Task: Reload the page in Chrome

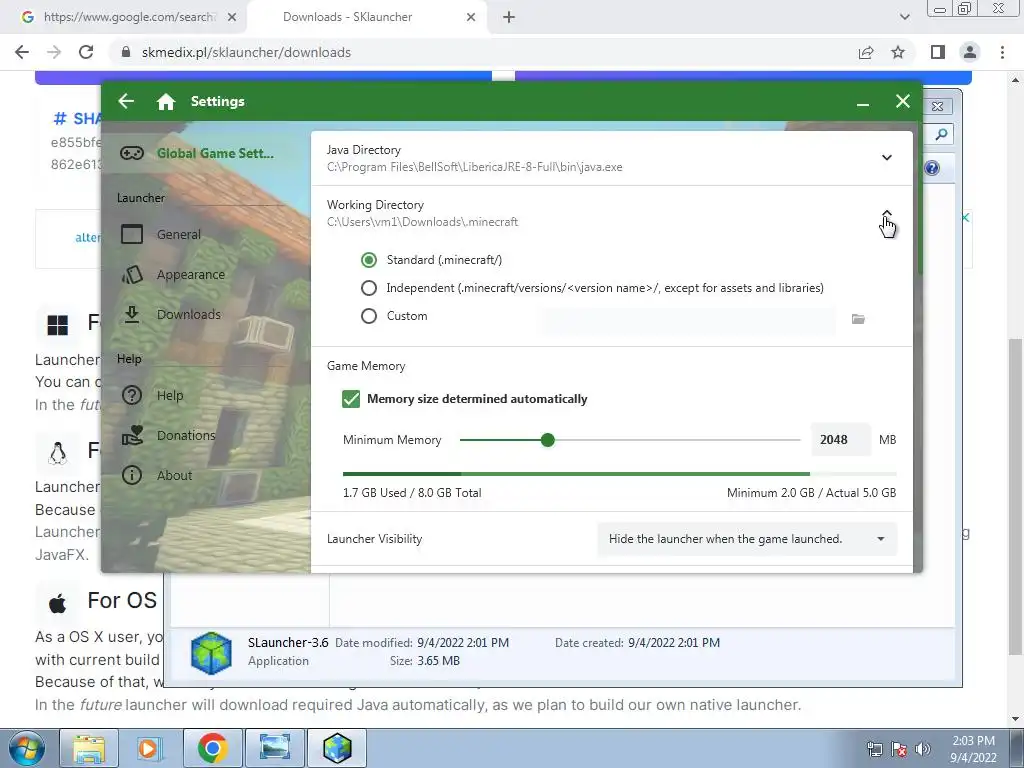Action: click(x=86, y=52)
